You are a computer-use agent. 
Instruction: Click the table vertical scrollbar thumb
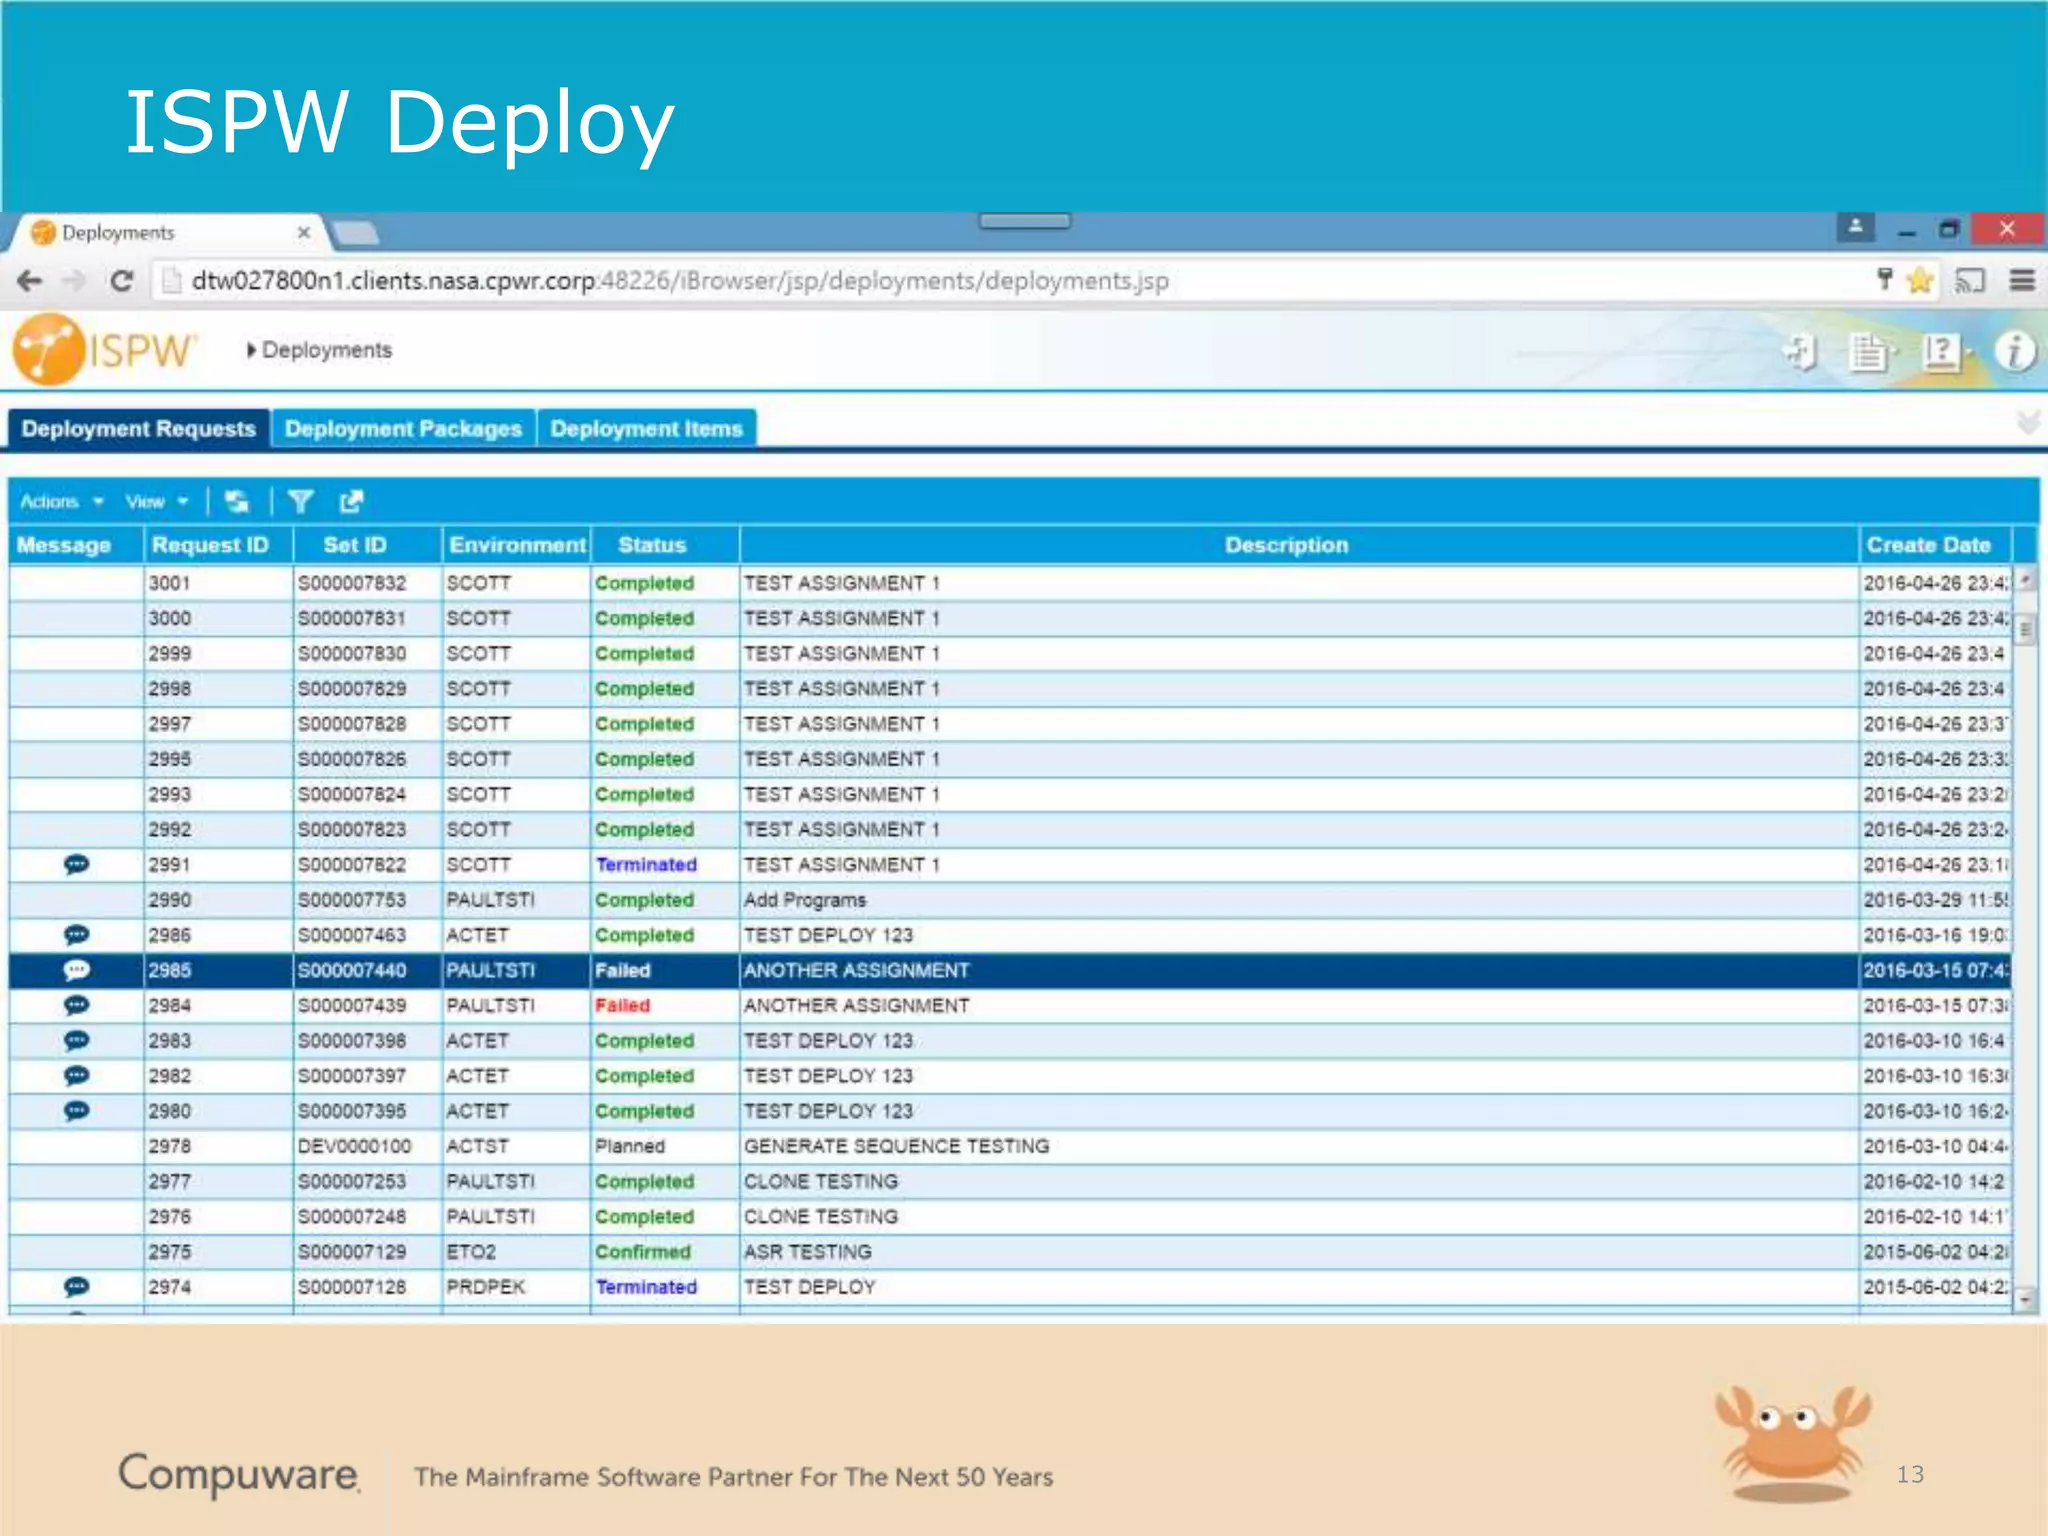point(2026,630)
